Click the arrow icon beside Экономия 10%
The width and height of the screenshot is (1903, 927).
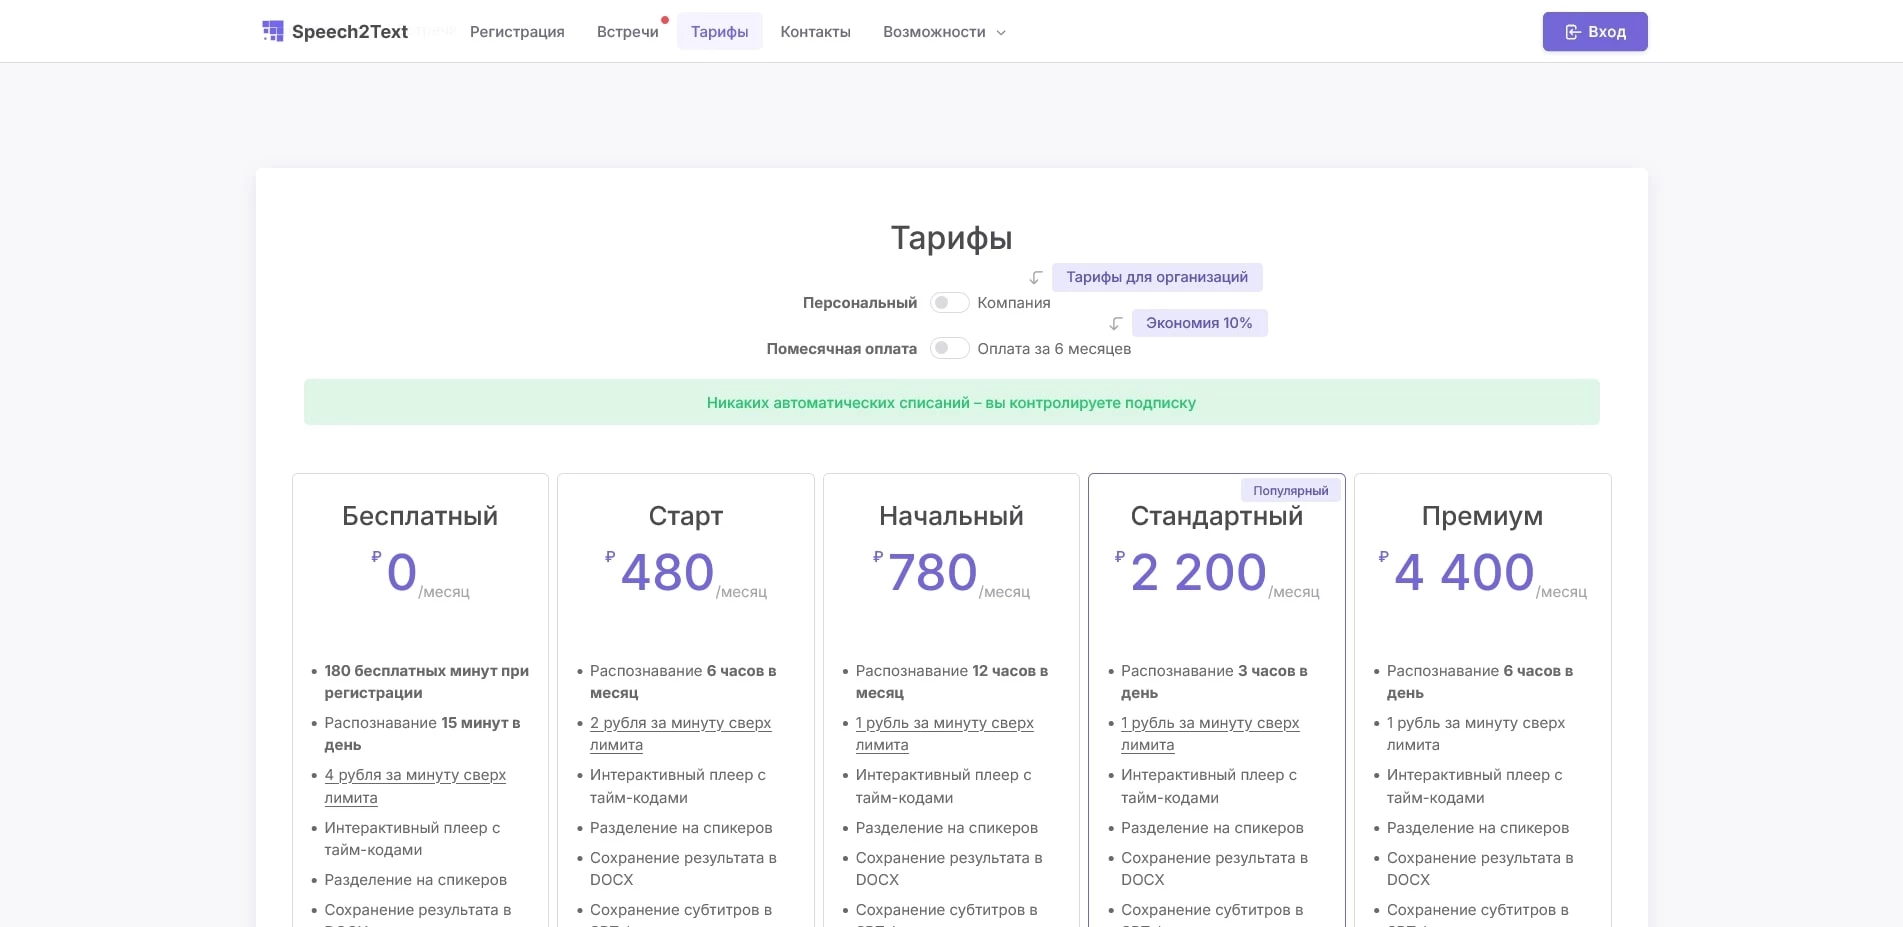coord(1116,324)
